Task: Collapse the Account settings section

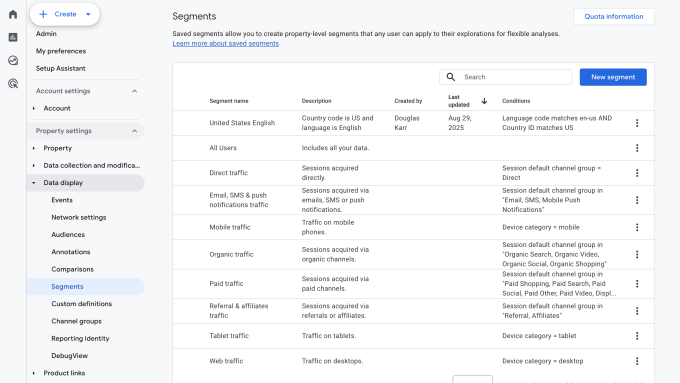Action: [x=134, y=91]
